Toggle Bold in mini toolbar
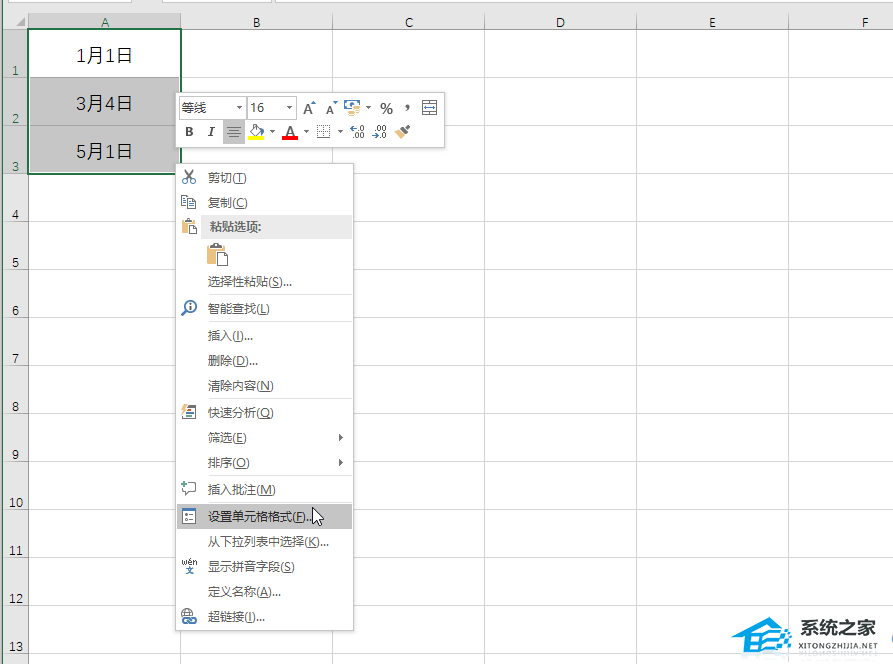Image resolution: width=893 pixels, height=664 pixels. tap(189, 132)
